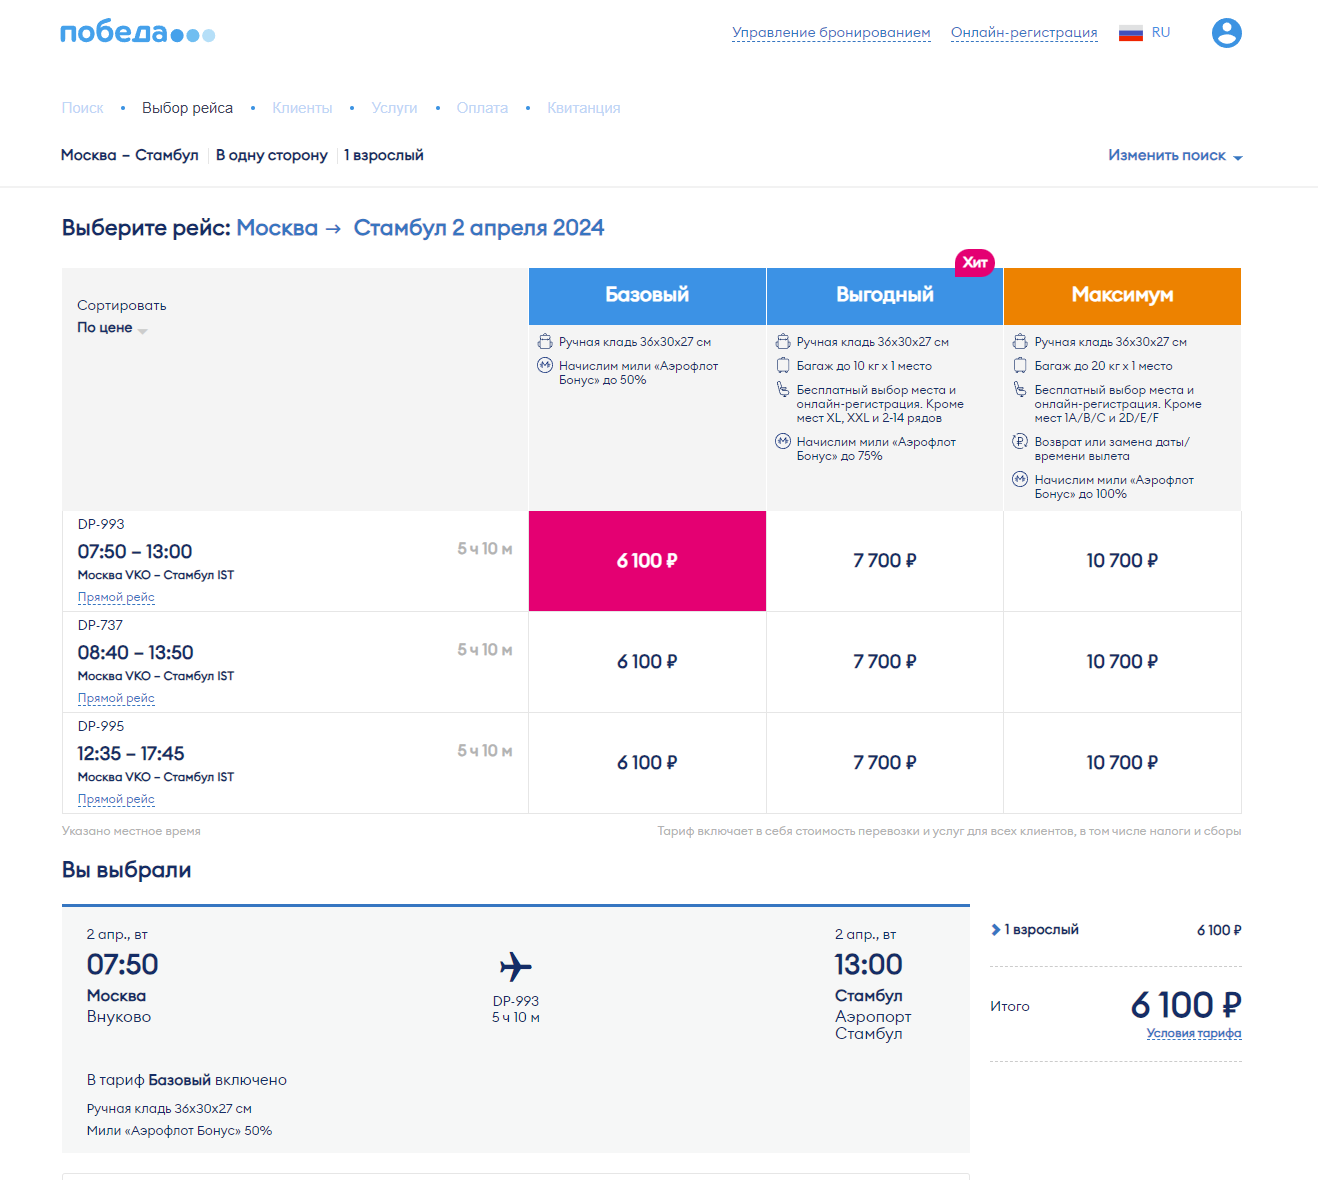Click the refund ruble icon under Максимум
1318x1180 pixels.
pos(1020,442)
